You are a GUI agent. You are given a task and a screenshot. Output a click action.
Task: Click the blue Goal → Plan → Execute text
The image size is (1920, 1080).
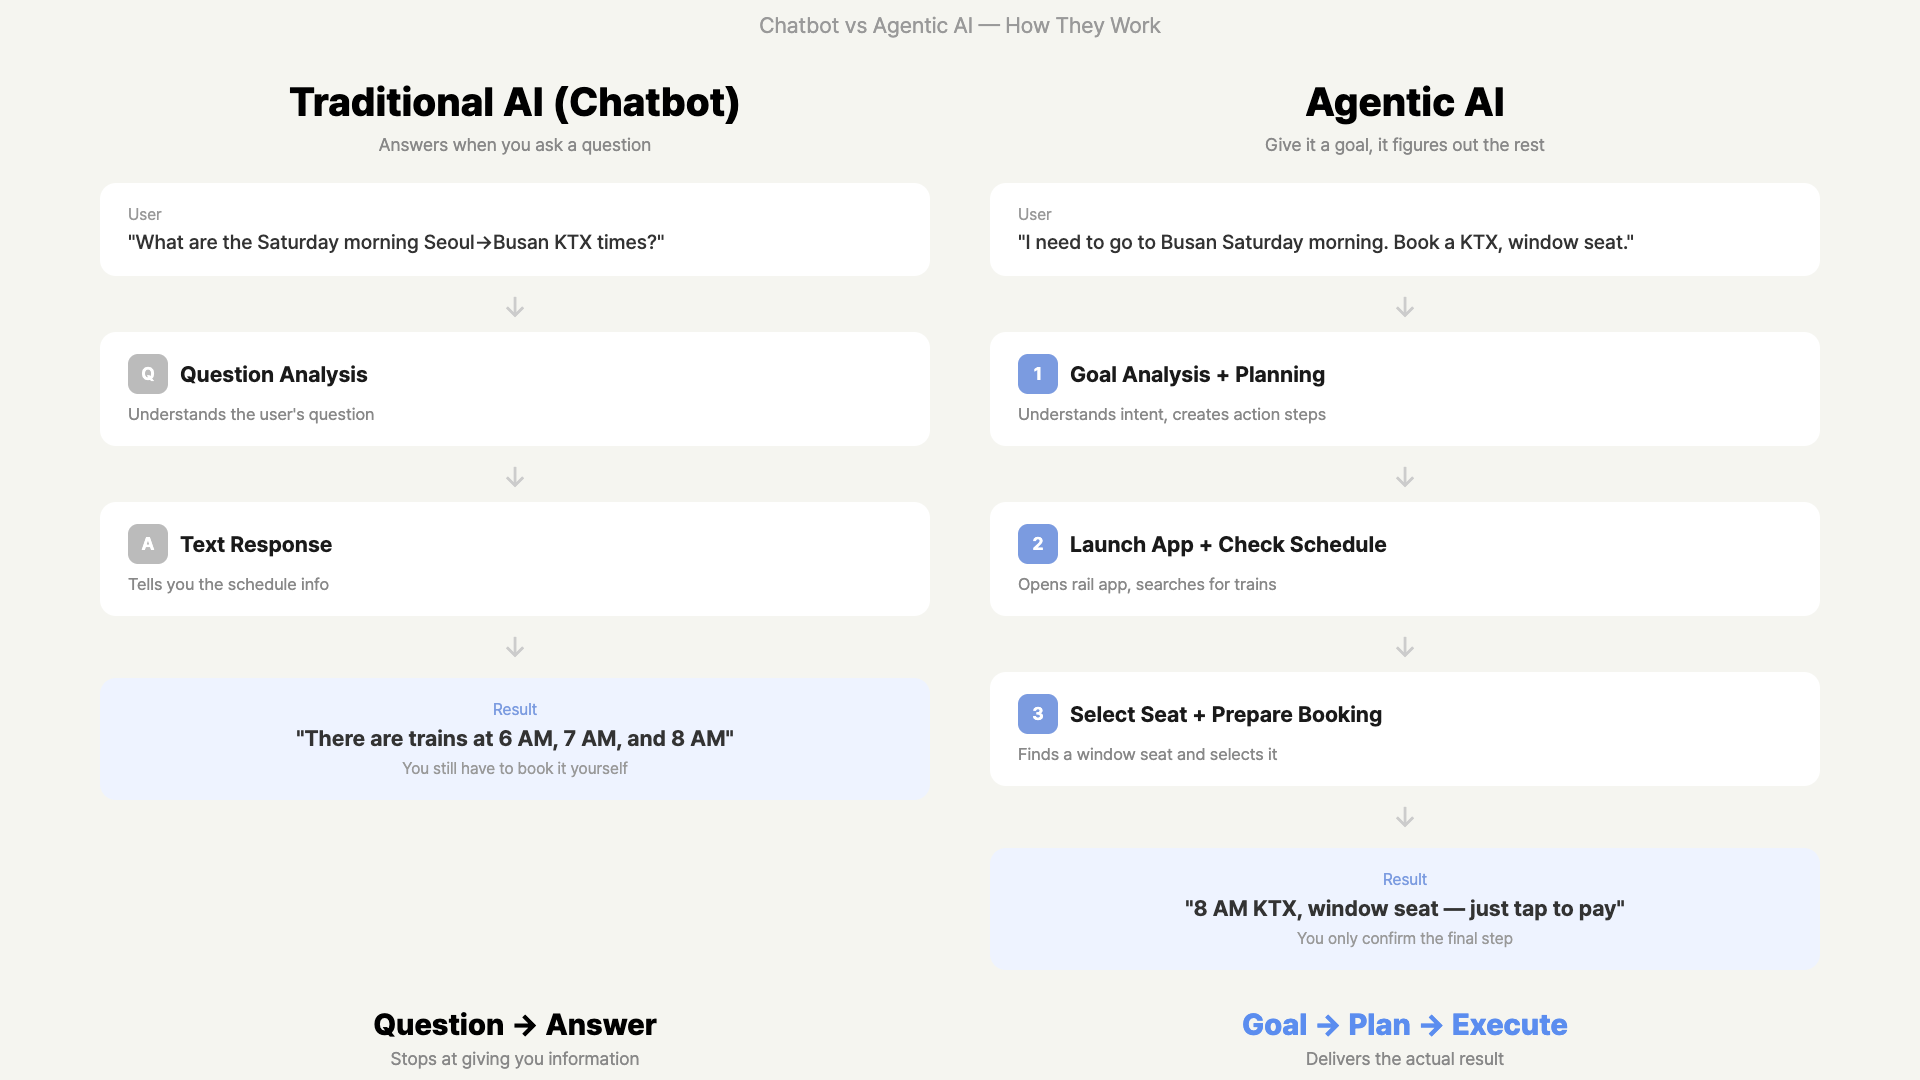[1405, 1025]
